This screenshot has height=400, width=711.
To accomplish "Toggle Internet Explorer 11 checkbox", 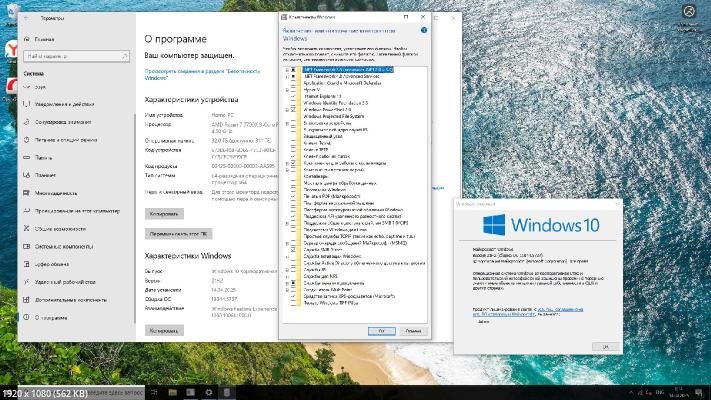I will tap(293, 97).
